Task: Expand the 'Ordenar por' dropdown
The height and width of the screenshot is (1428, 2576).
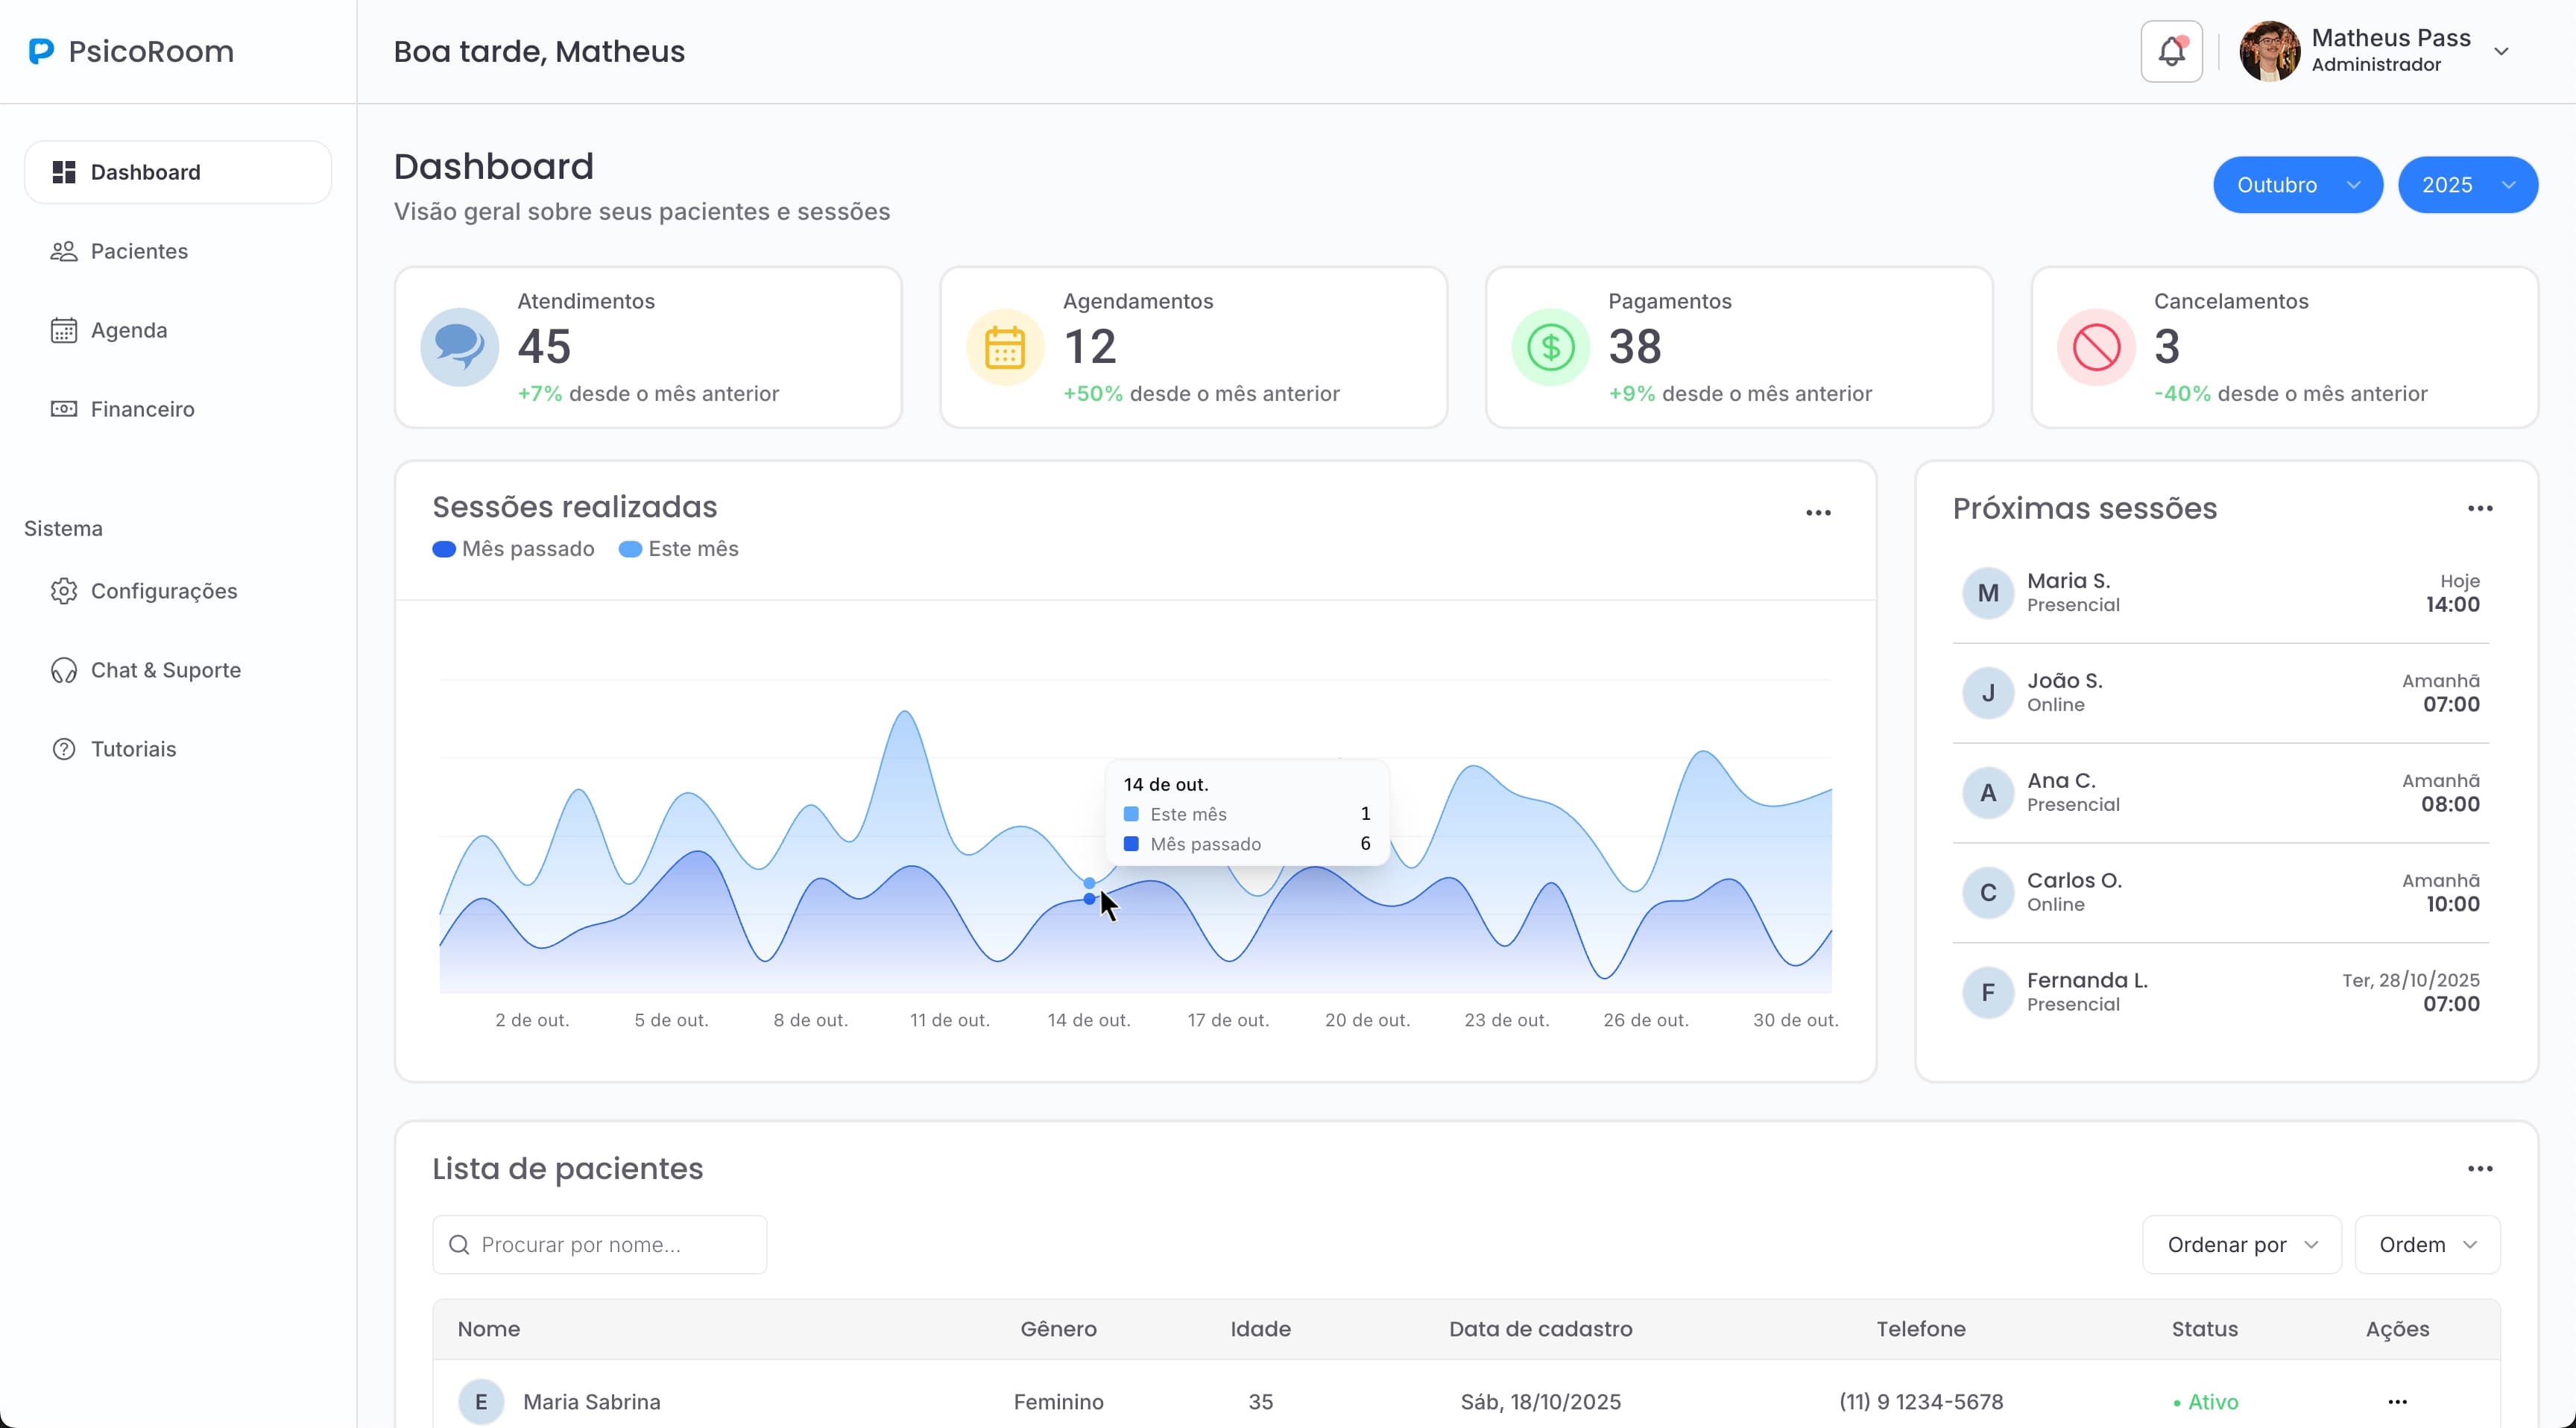Action: tap(2240, 1244)
